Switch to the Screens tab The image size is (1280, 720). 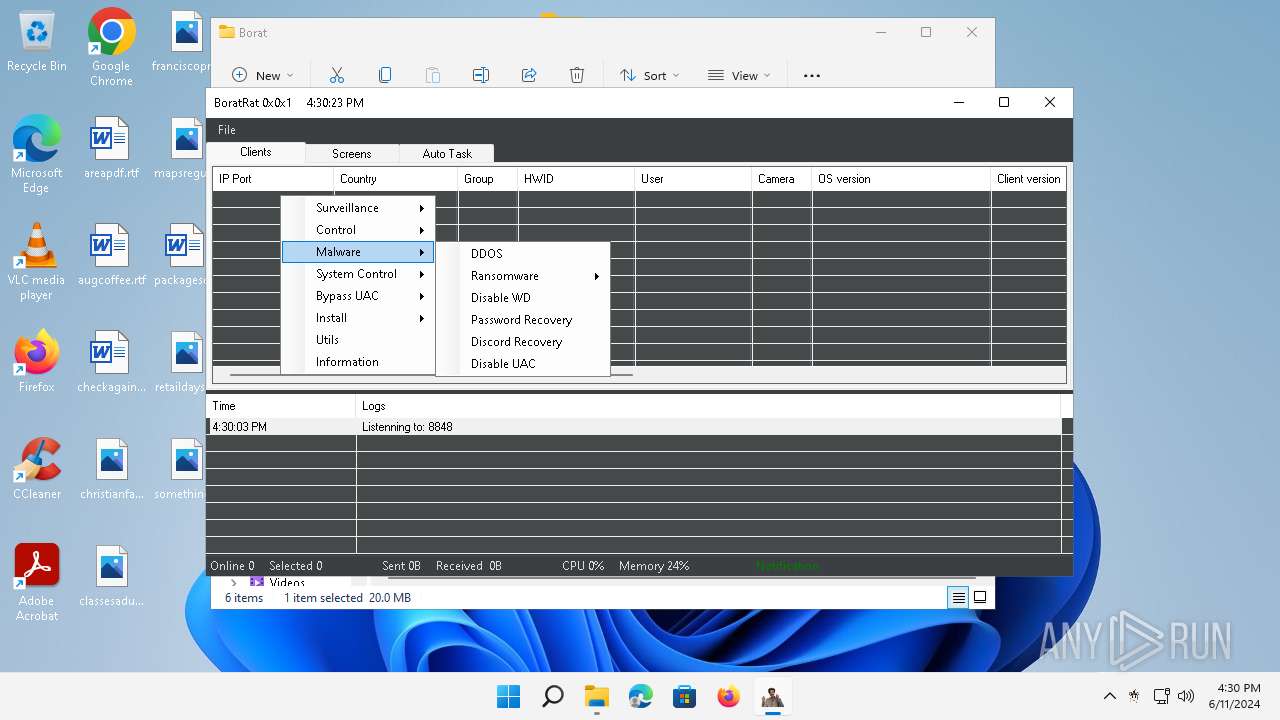point(352,154)
